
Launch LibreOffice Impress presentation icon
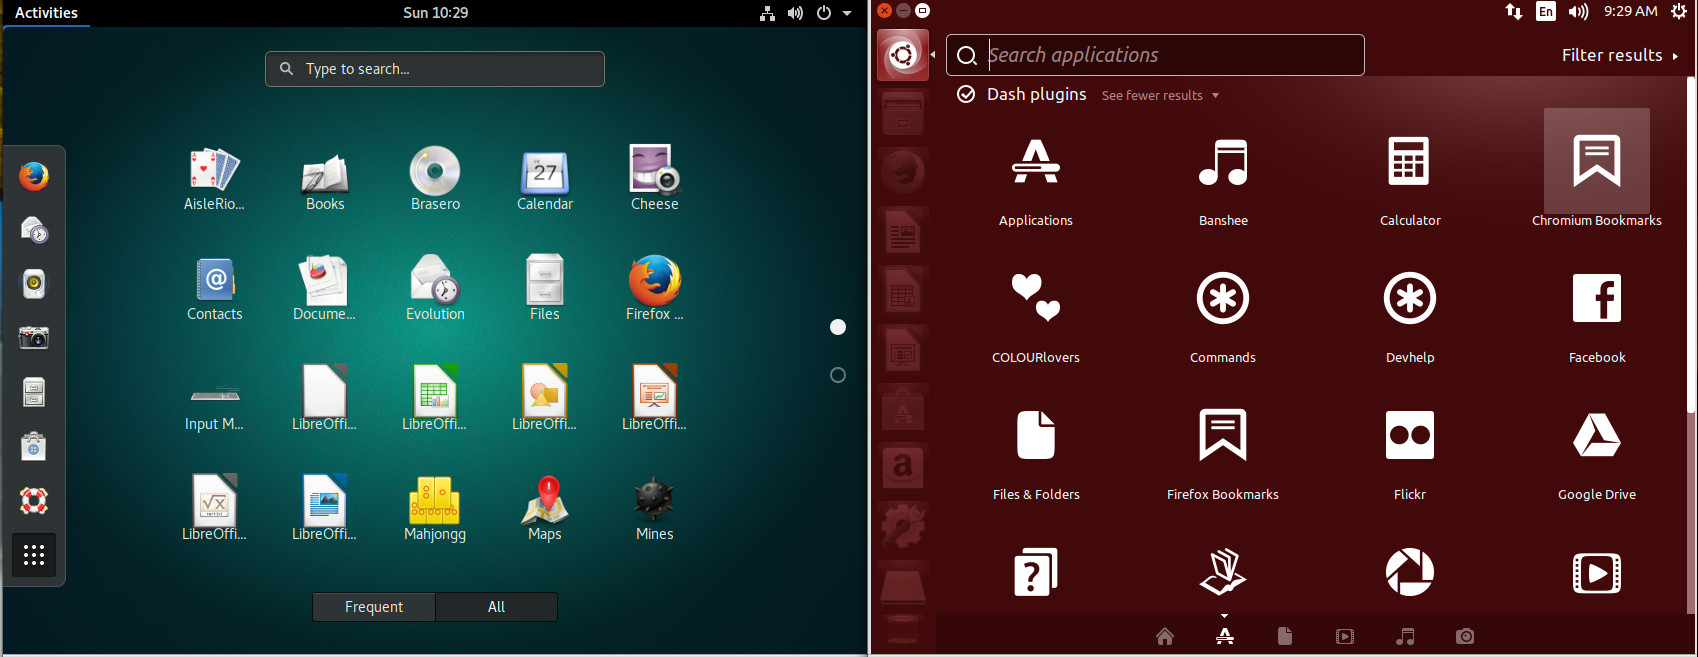point(655,391)
